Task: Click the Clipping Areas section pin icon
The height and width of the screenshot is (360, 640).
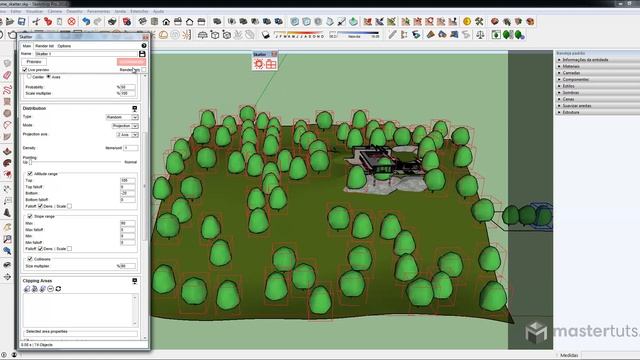Action: (x=135, y=281)
